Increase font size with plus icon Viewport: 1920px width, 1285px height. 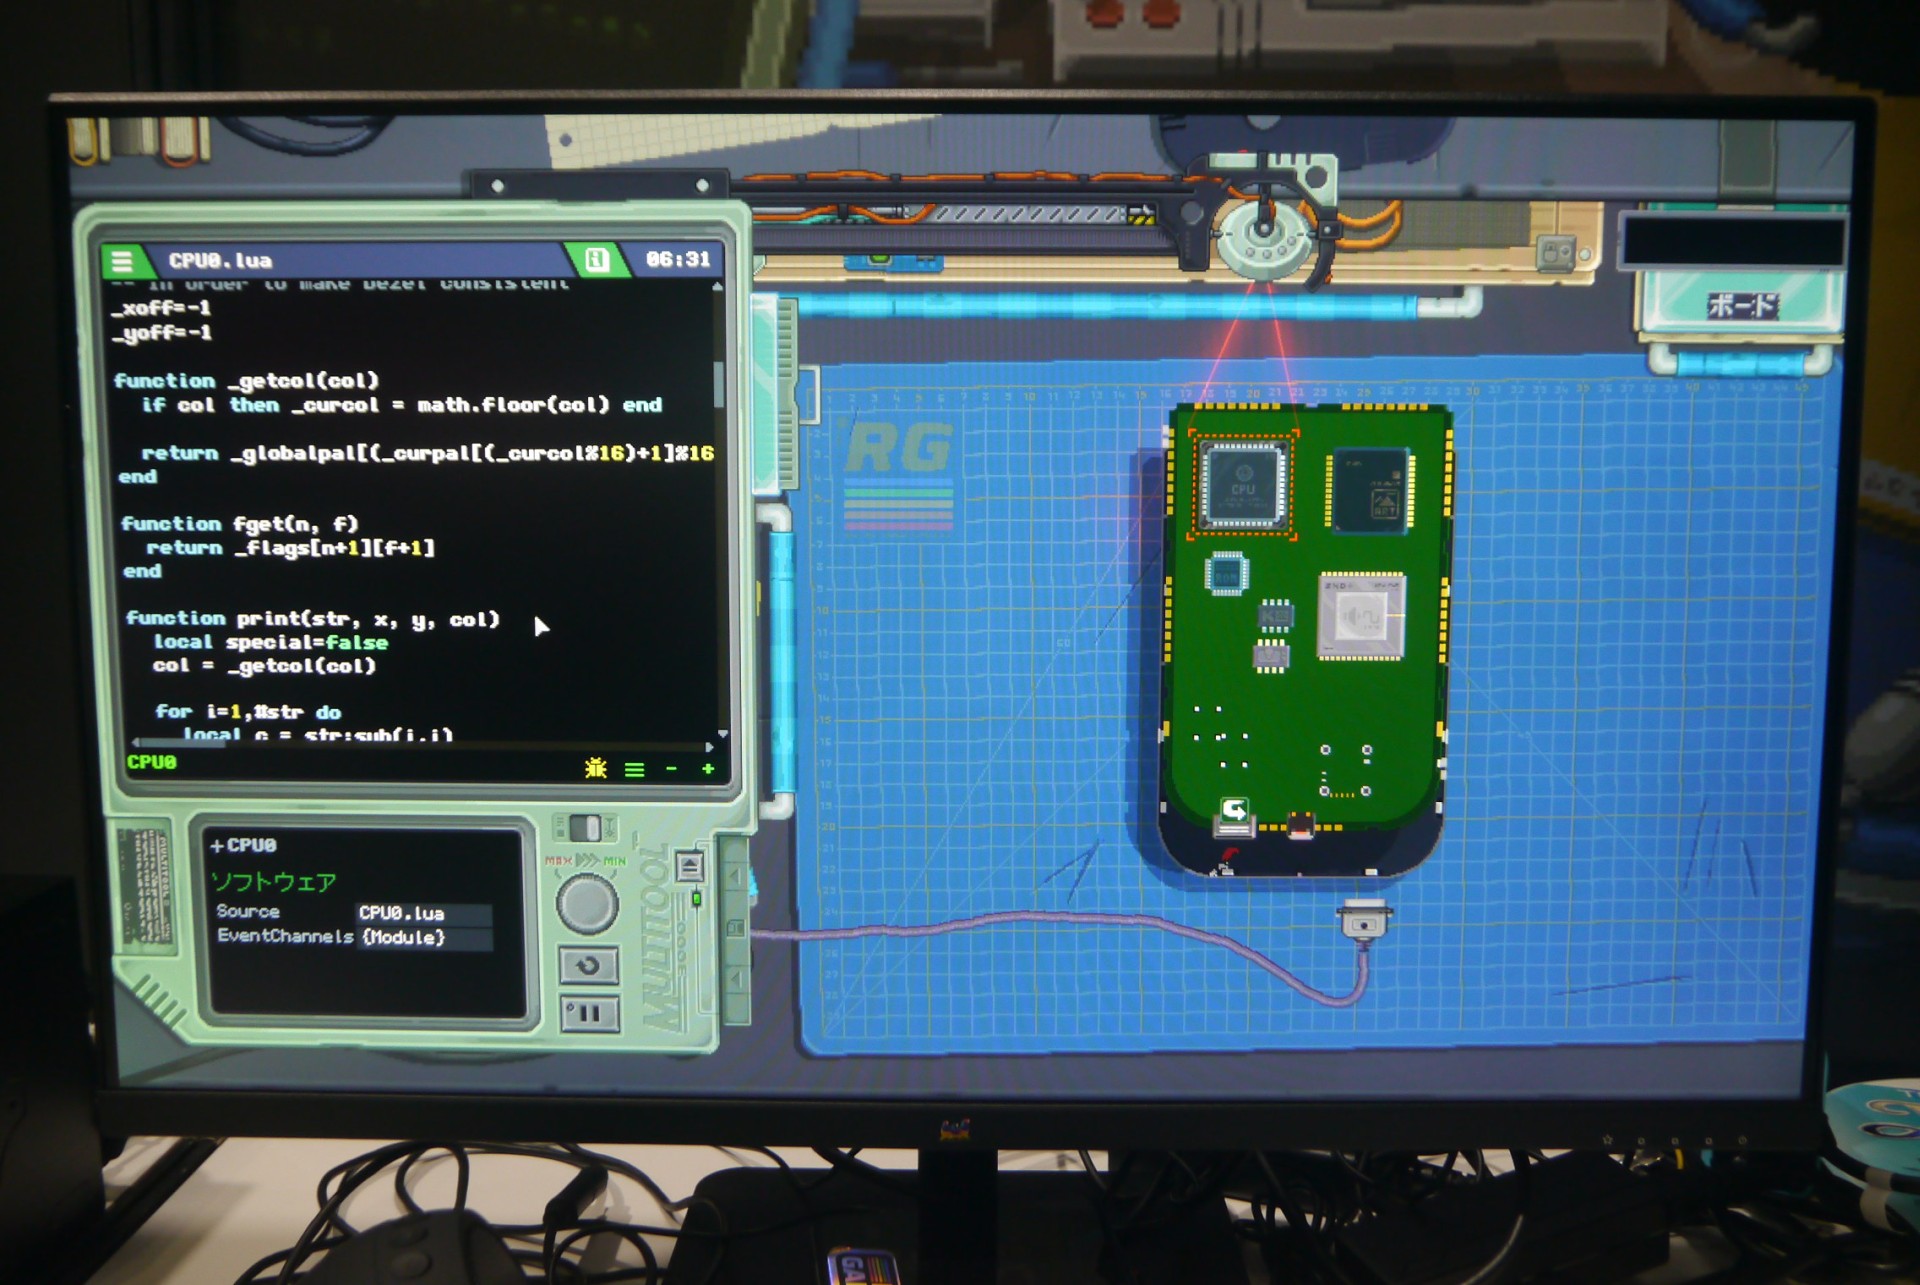tap(708, 768)
